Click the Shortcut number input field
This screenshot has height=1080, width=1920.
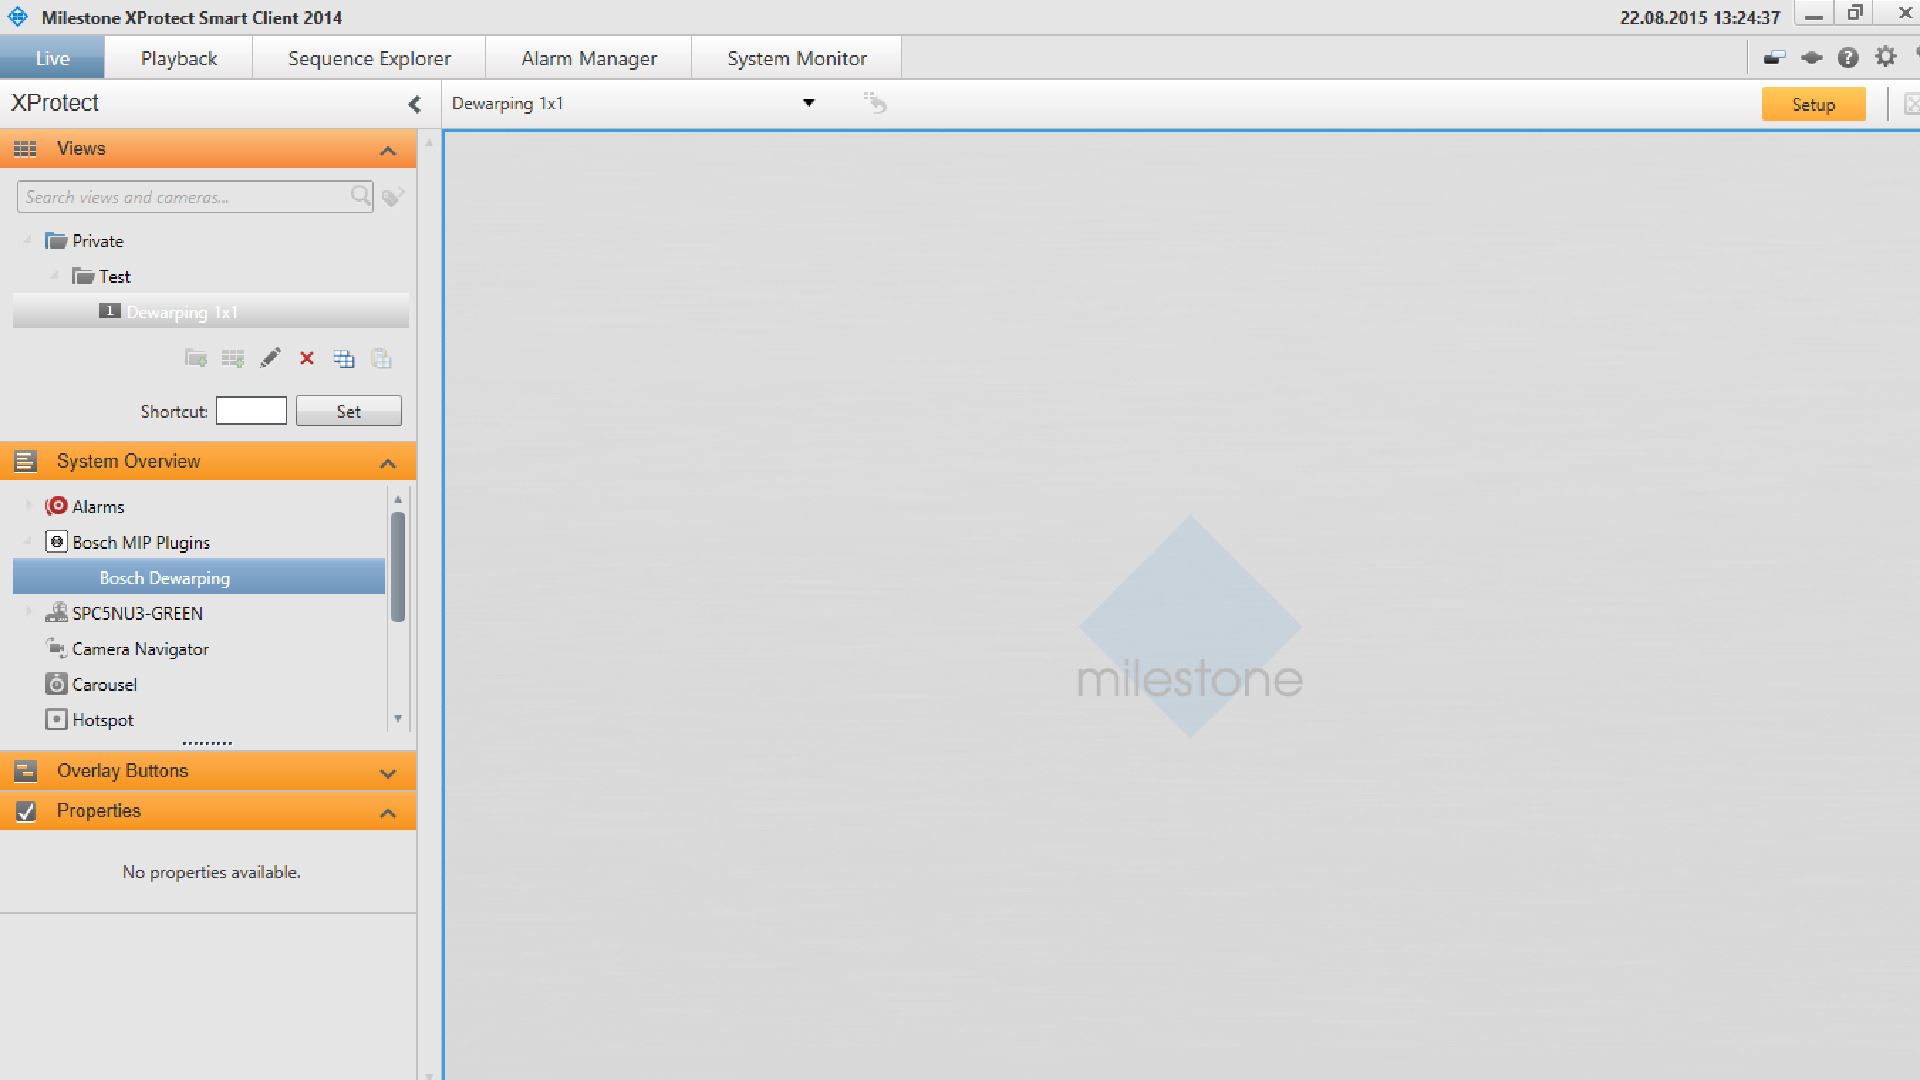[x=251, y=411]
